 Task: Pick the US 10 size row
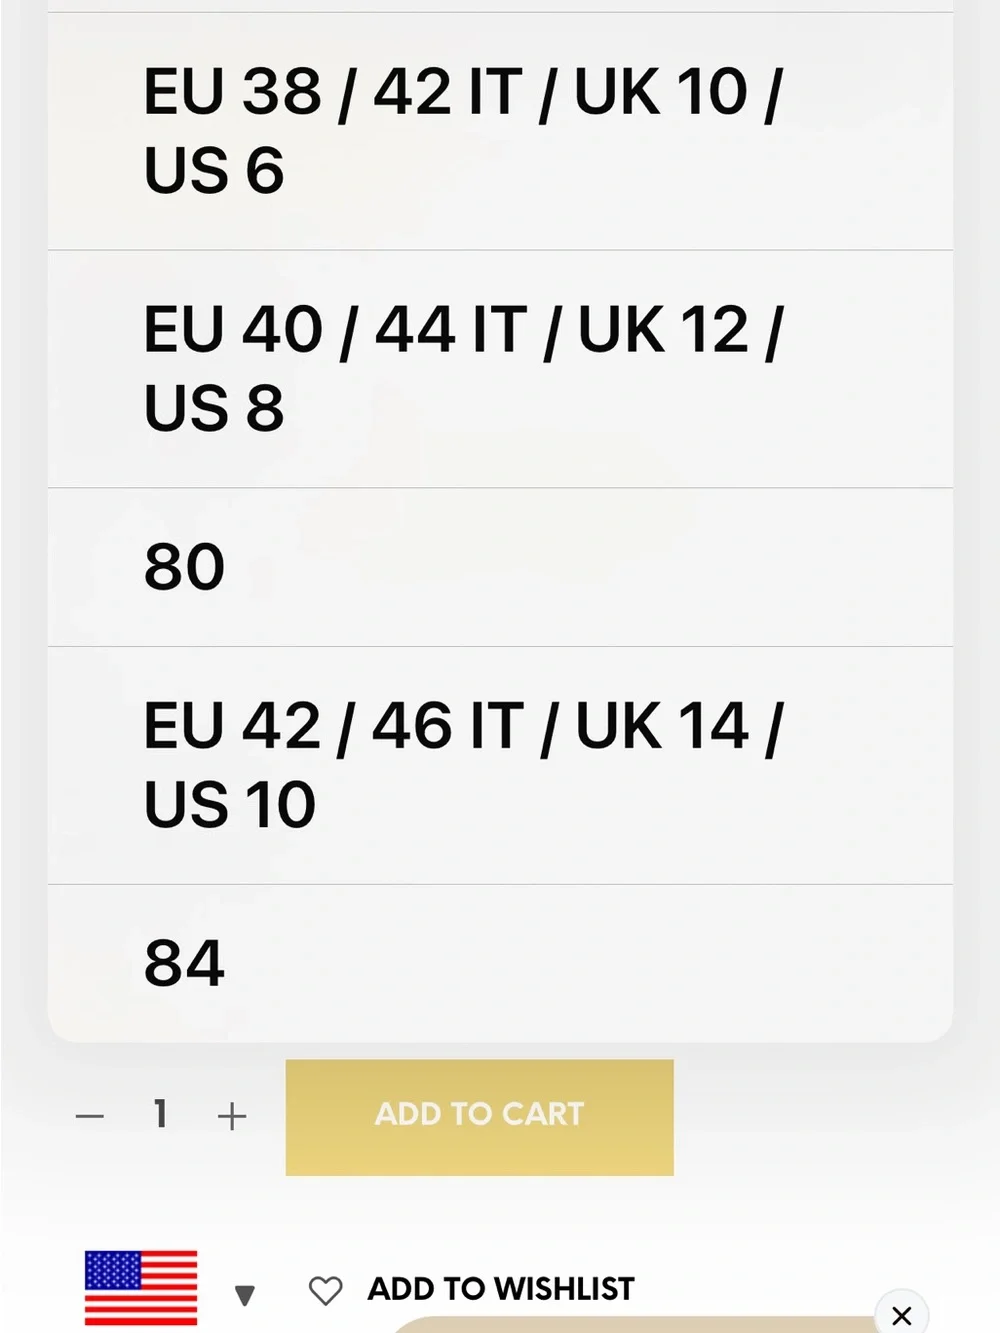tap(500, 765)
